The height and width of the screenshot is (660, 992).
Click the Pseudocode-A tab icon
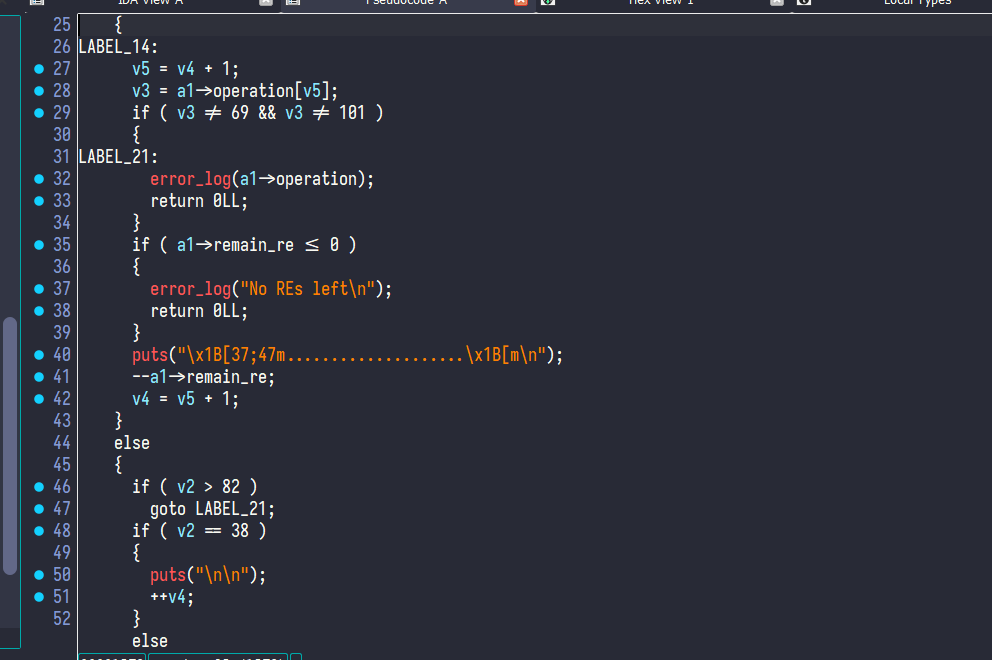point(291,3)
